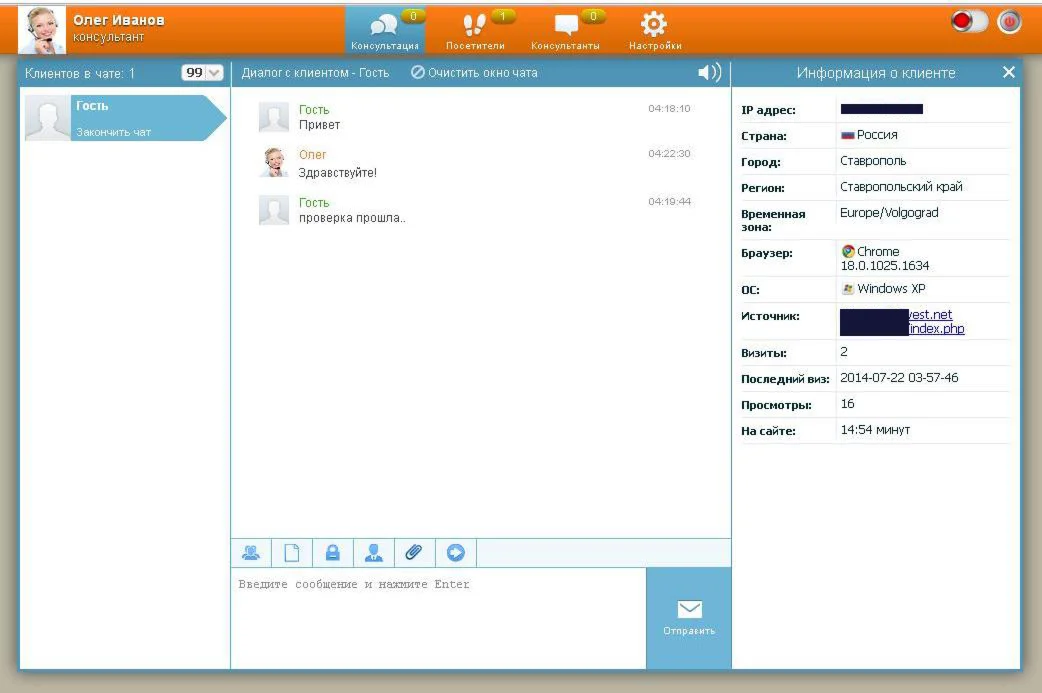Screen dimensions: 1042x693
Task: Click the group users icon in chat toolbar
Action: (x=250, y=552)
